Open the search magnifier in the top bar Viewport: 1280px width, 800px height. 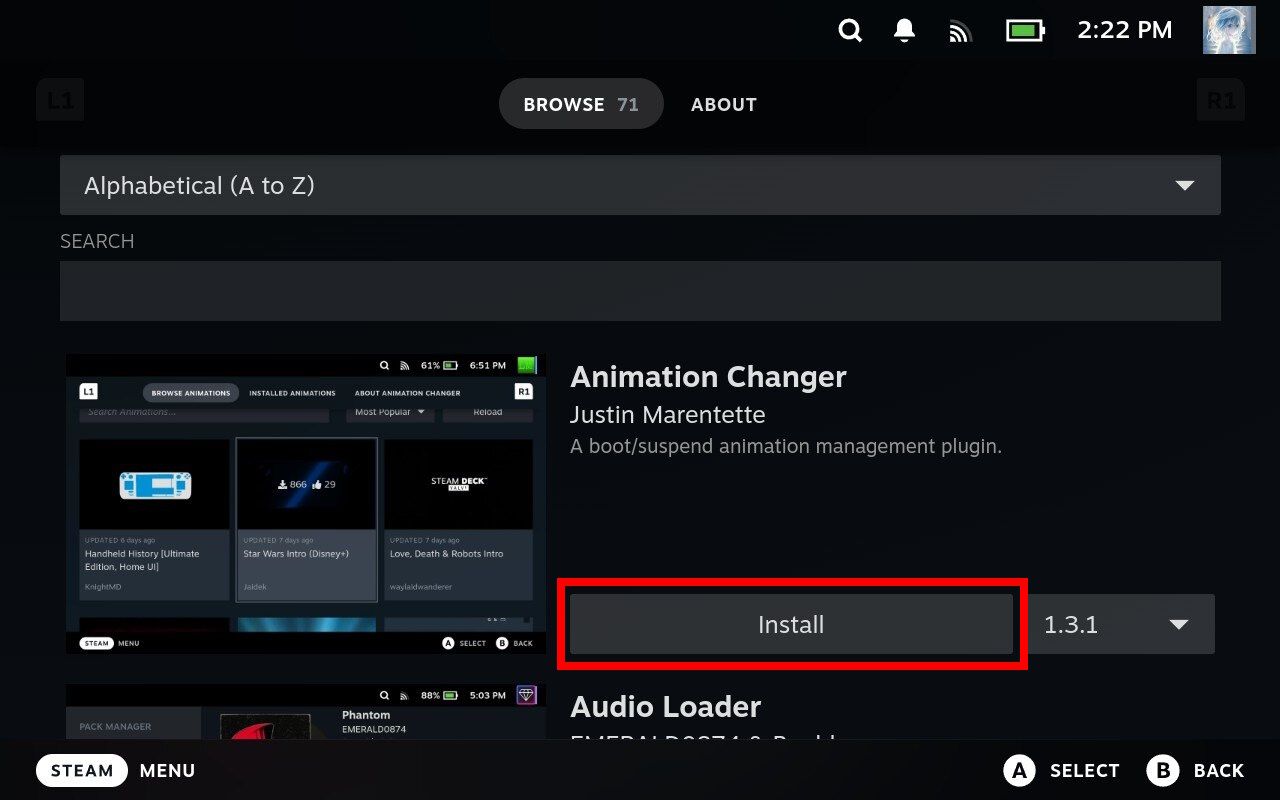pos(849,30)
